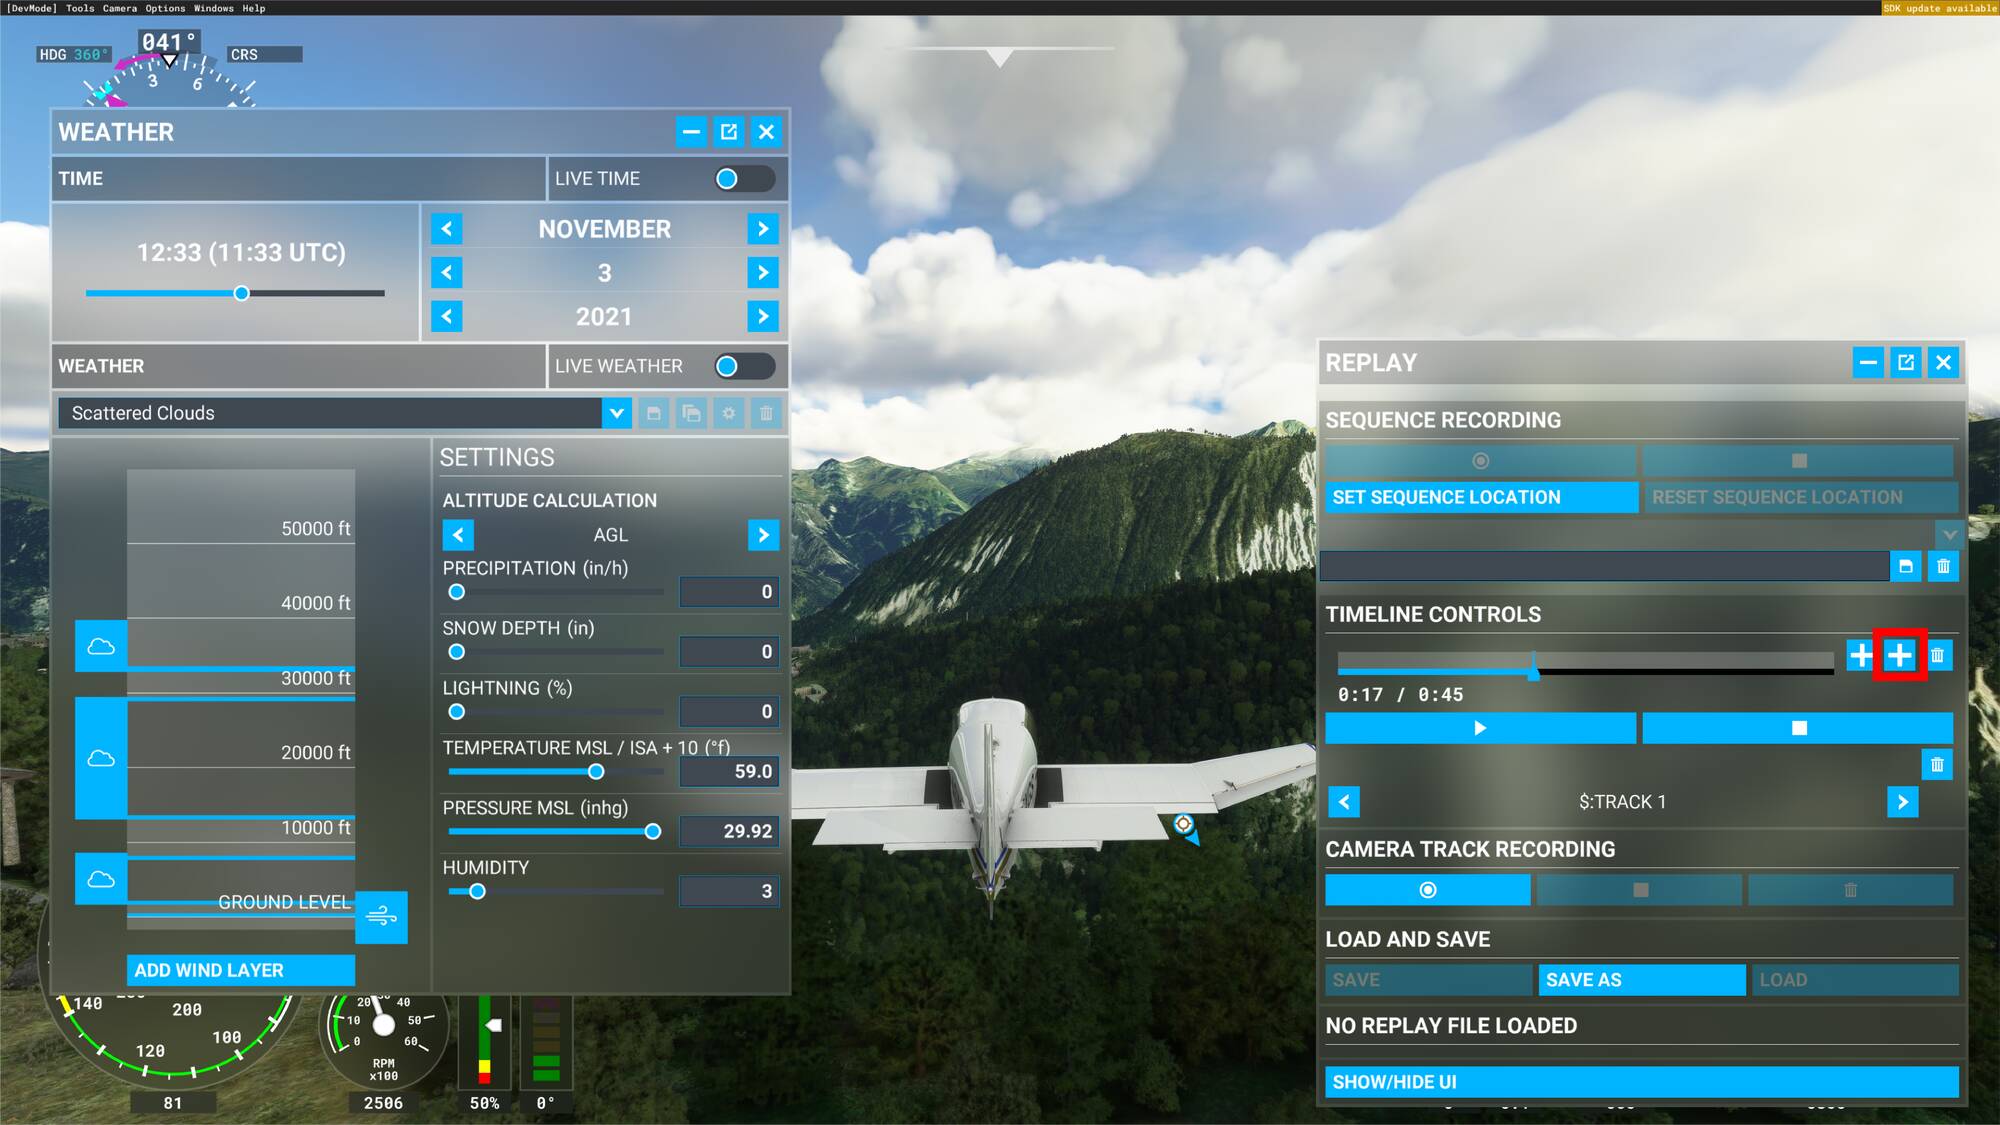Switch altitude calculation from AGL with right arrow
The width and height of the screenshot is (2000, 1125).
click(763, 535)
